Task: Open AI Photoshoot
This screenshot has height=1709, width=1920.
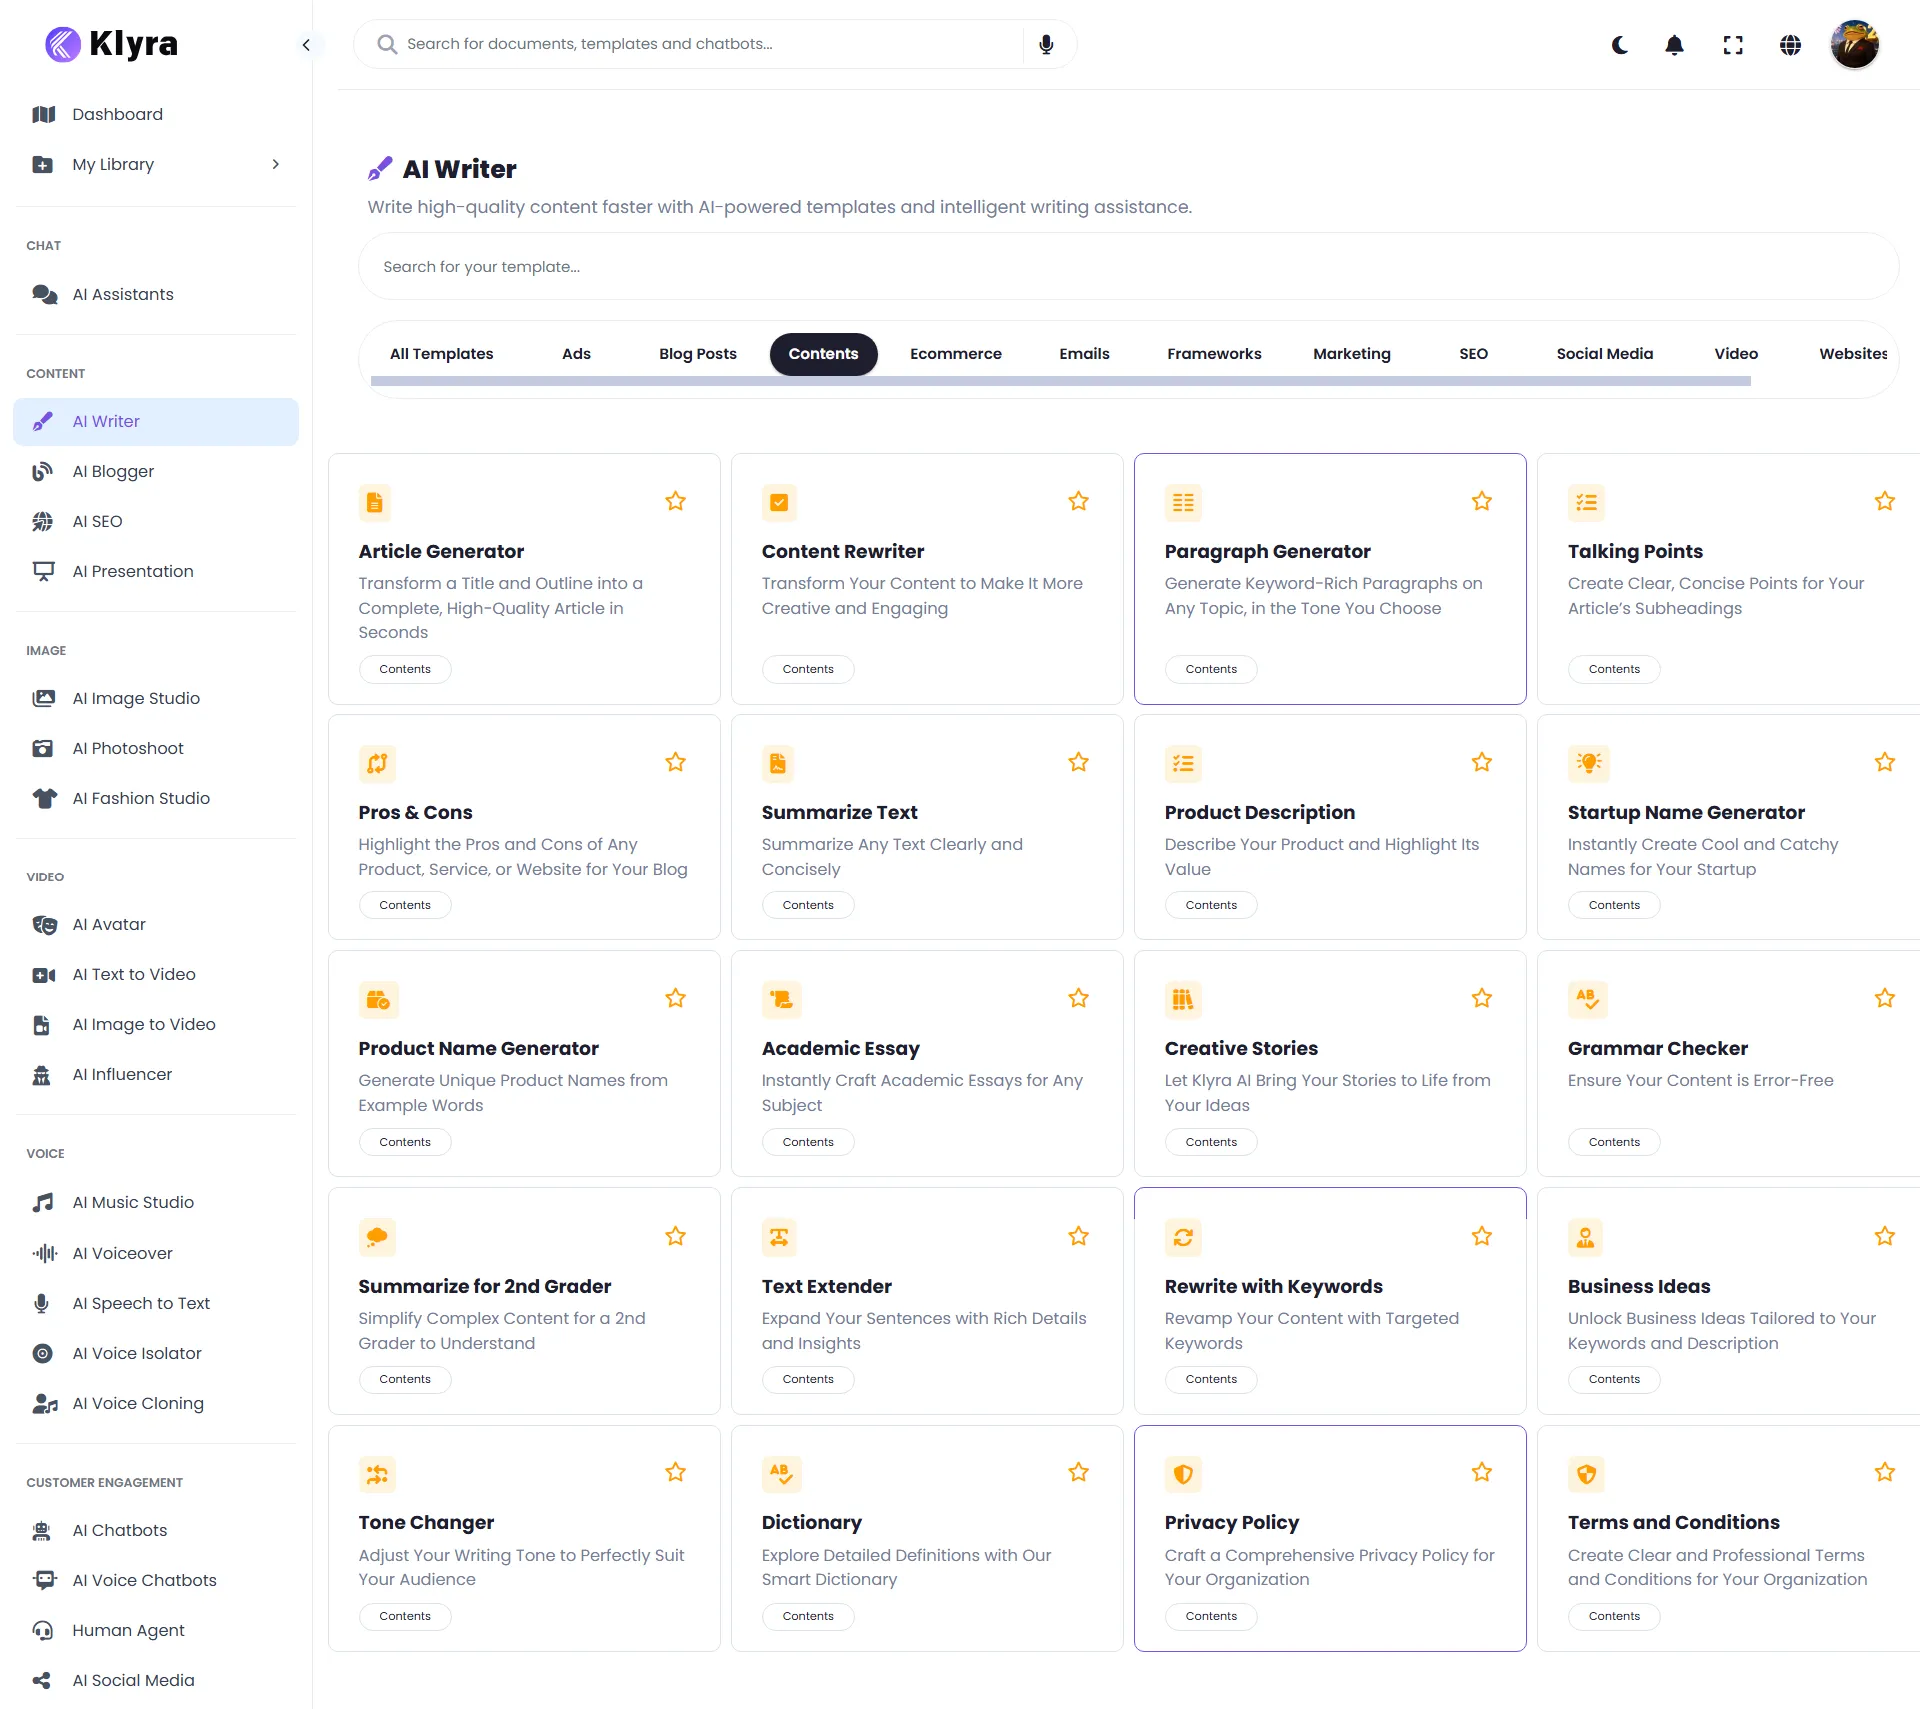Action: tap(156, 748)
